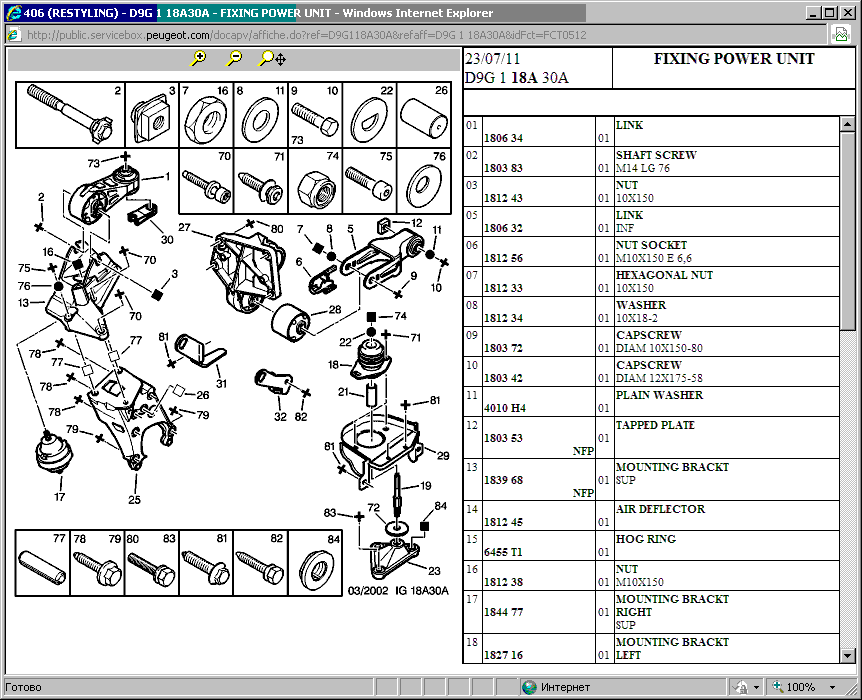Image resolution: width=862 pixels, height=700 pixels.
Task: Click part number 4010 H4 plain washer
Action: click(x=503, y=408)
